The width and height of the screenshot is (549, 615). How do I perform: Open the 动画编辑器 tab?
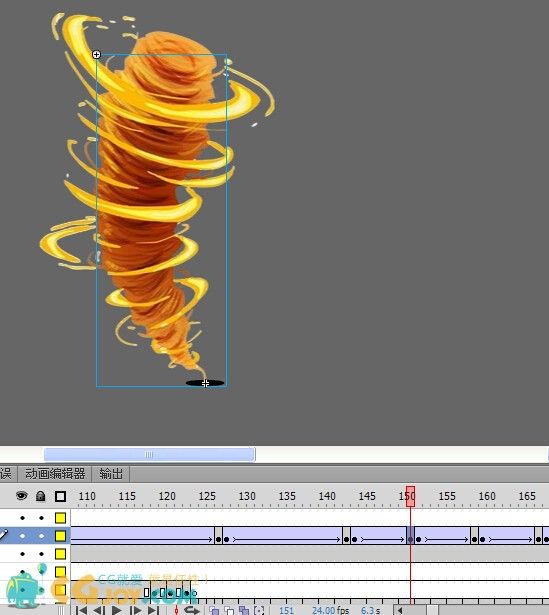coord(55,474)
